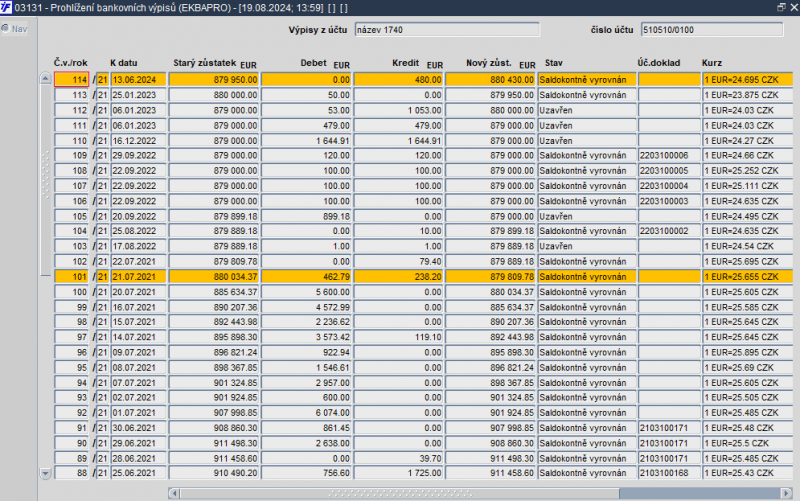Click date 17.08.2022 in row 103
The width and height of the screenshot is (800, 501).
pyautogui.click(x=138, y=246)
